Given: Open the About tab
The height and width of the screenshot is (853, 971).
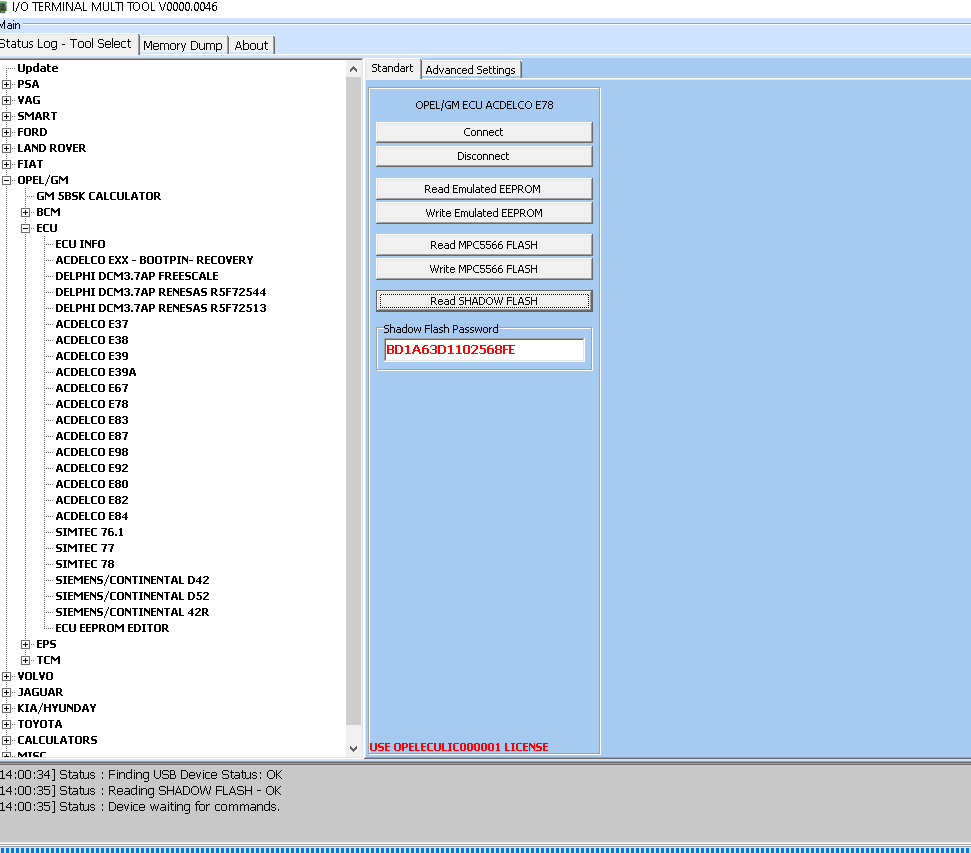Looking at the screenshot, I should [251, 45].
